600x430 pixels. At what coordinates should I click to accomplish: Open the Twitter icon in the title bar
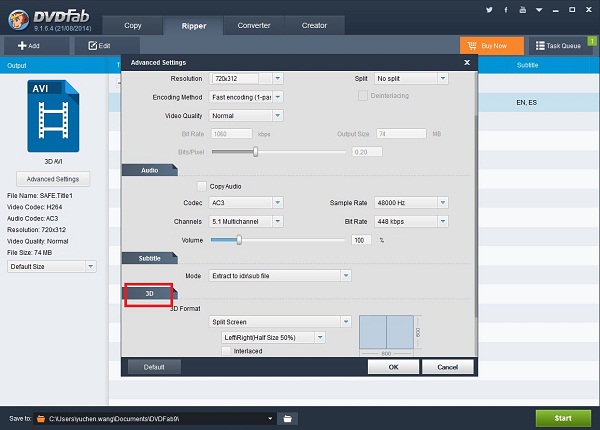click(x=489, y=10)
